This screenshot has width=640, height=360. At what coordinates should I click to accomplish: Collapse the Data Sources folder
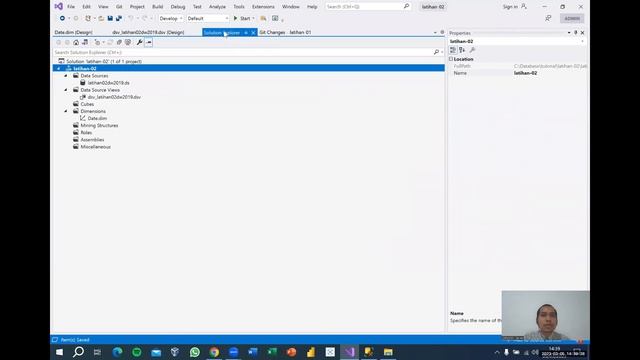tap(66, 76)
